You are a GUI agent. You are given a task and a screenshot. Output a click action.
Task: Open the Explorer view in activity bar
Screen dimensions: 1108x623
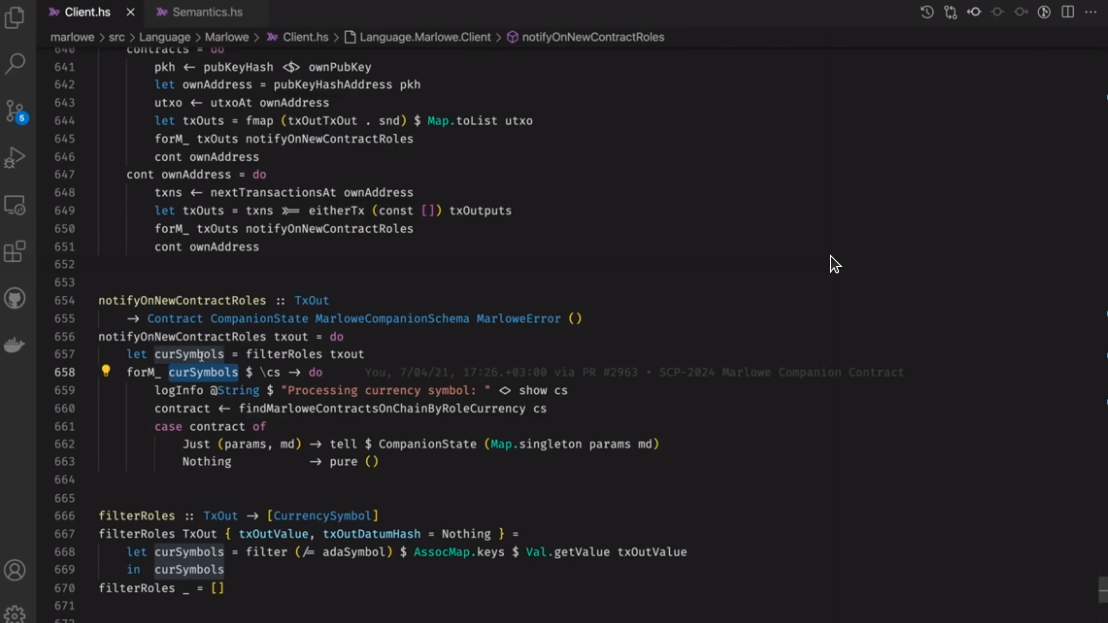[x=15, y=18]
